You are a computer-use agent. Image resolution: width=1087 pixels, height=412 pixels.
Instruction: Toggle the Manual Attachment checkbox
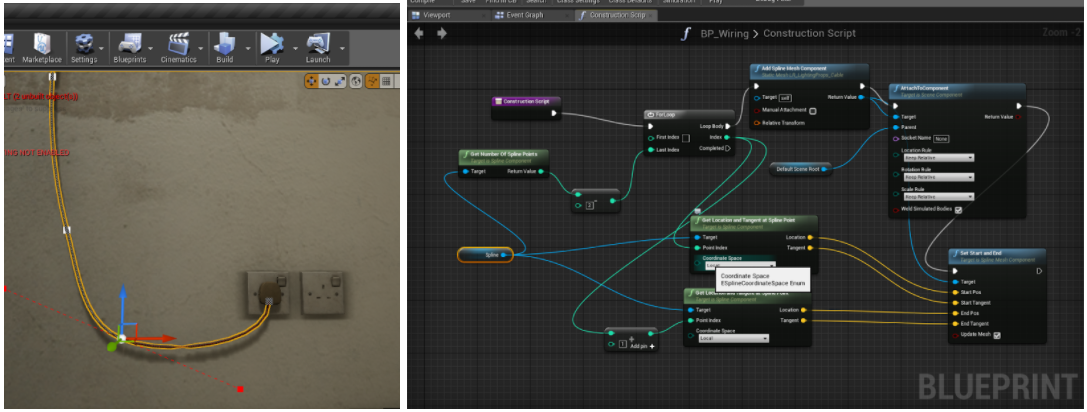click(x=812, y=110)
